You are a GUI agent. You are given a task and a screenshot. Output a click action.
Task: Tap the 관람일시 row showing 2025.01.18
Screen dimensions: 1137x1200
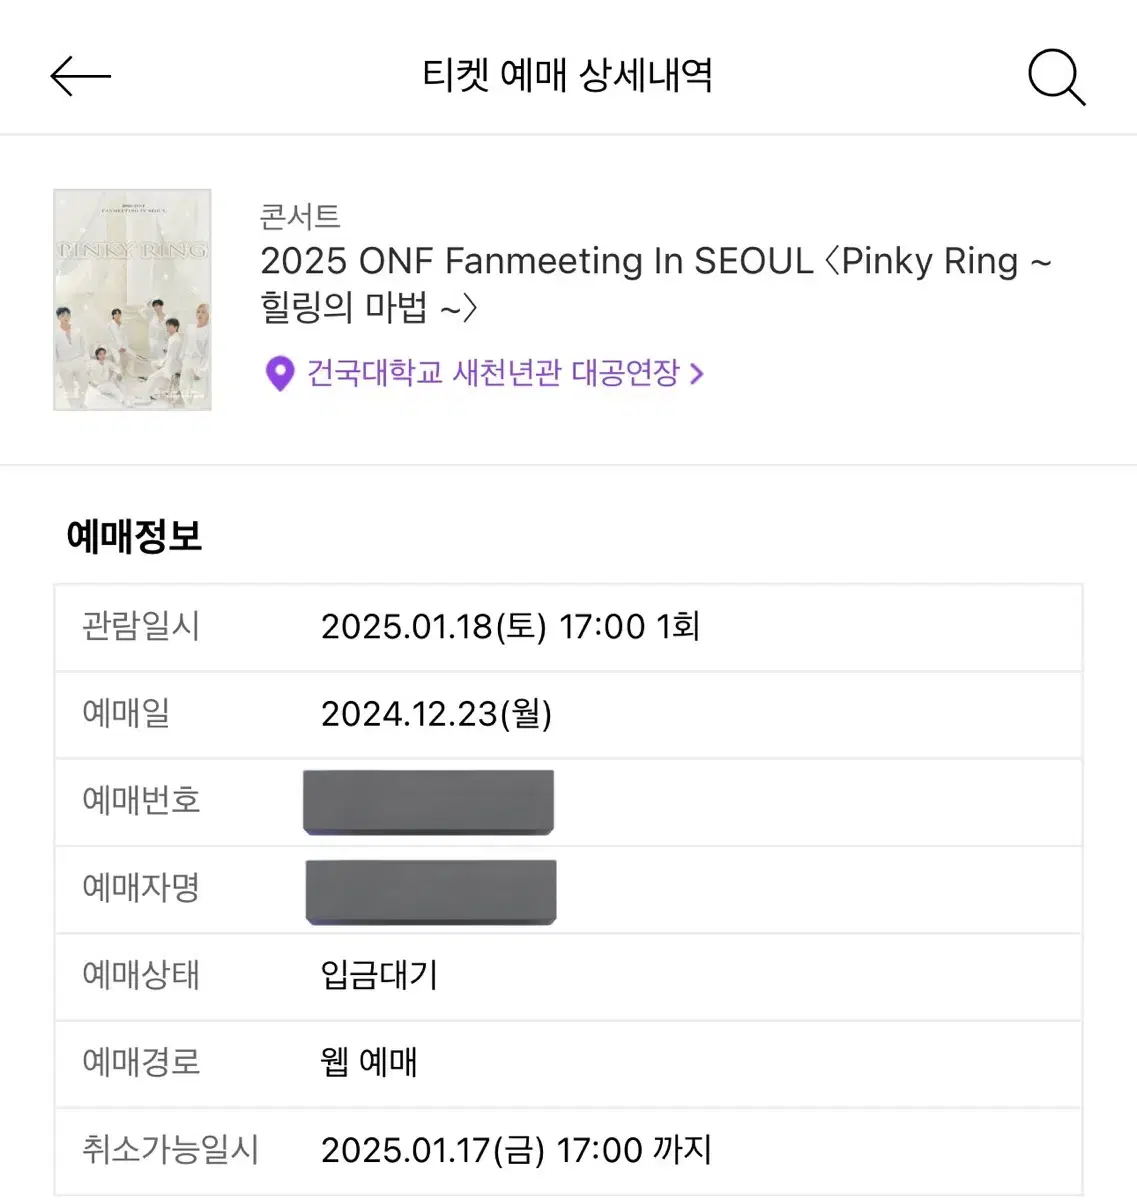tap(568, 627)
